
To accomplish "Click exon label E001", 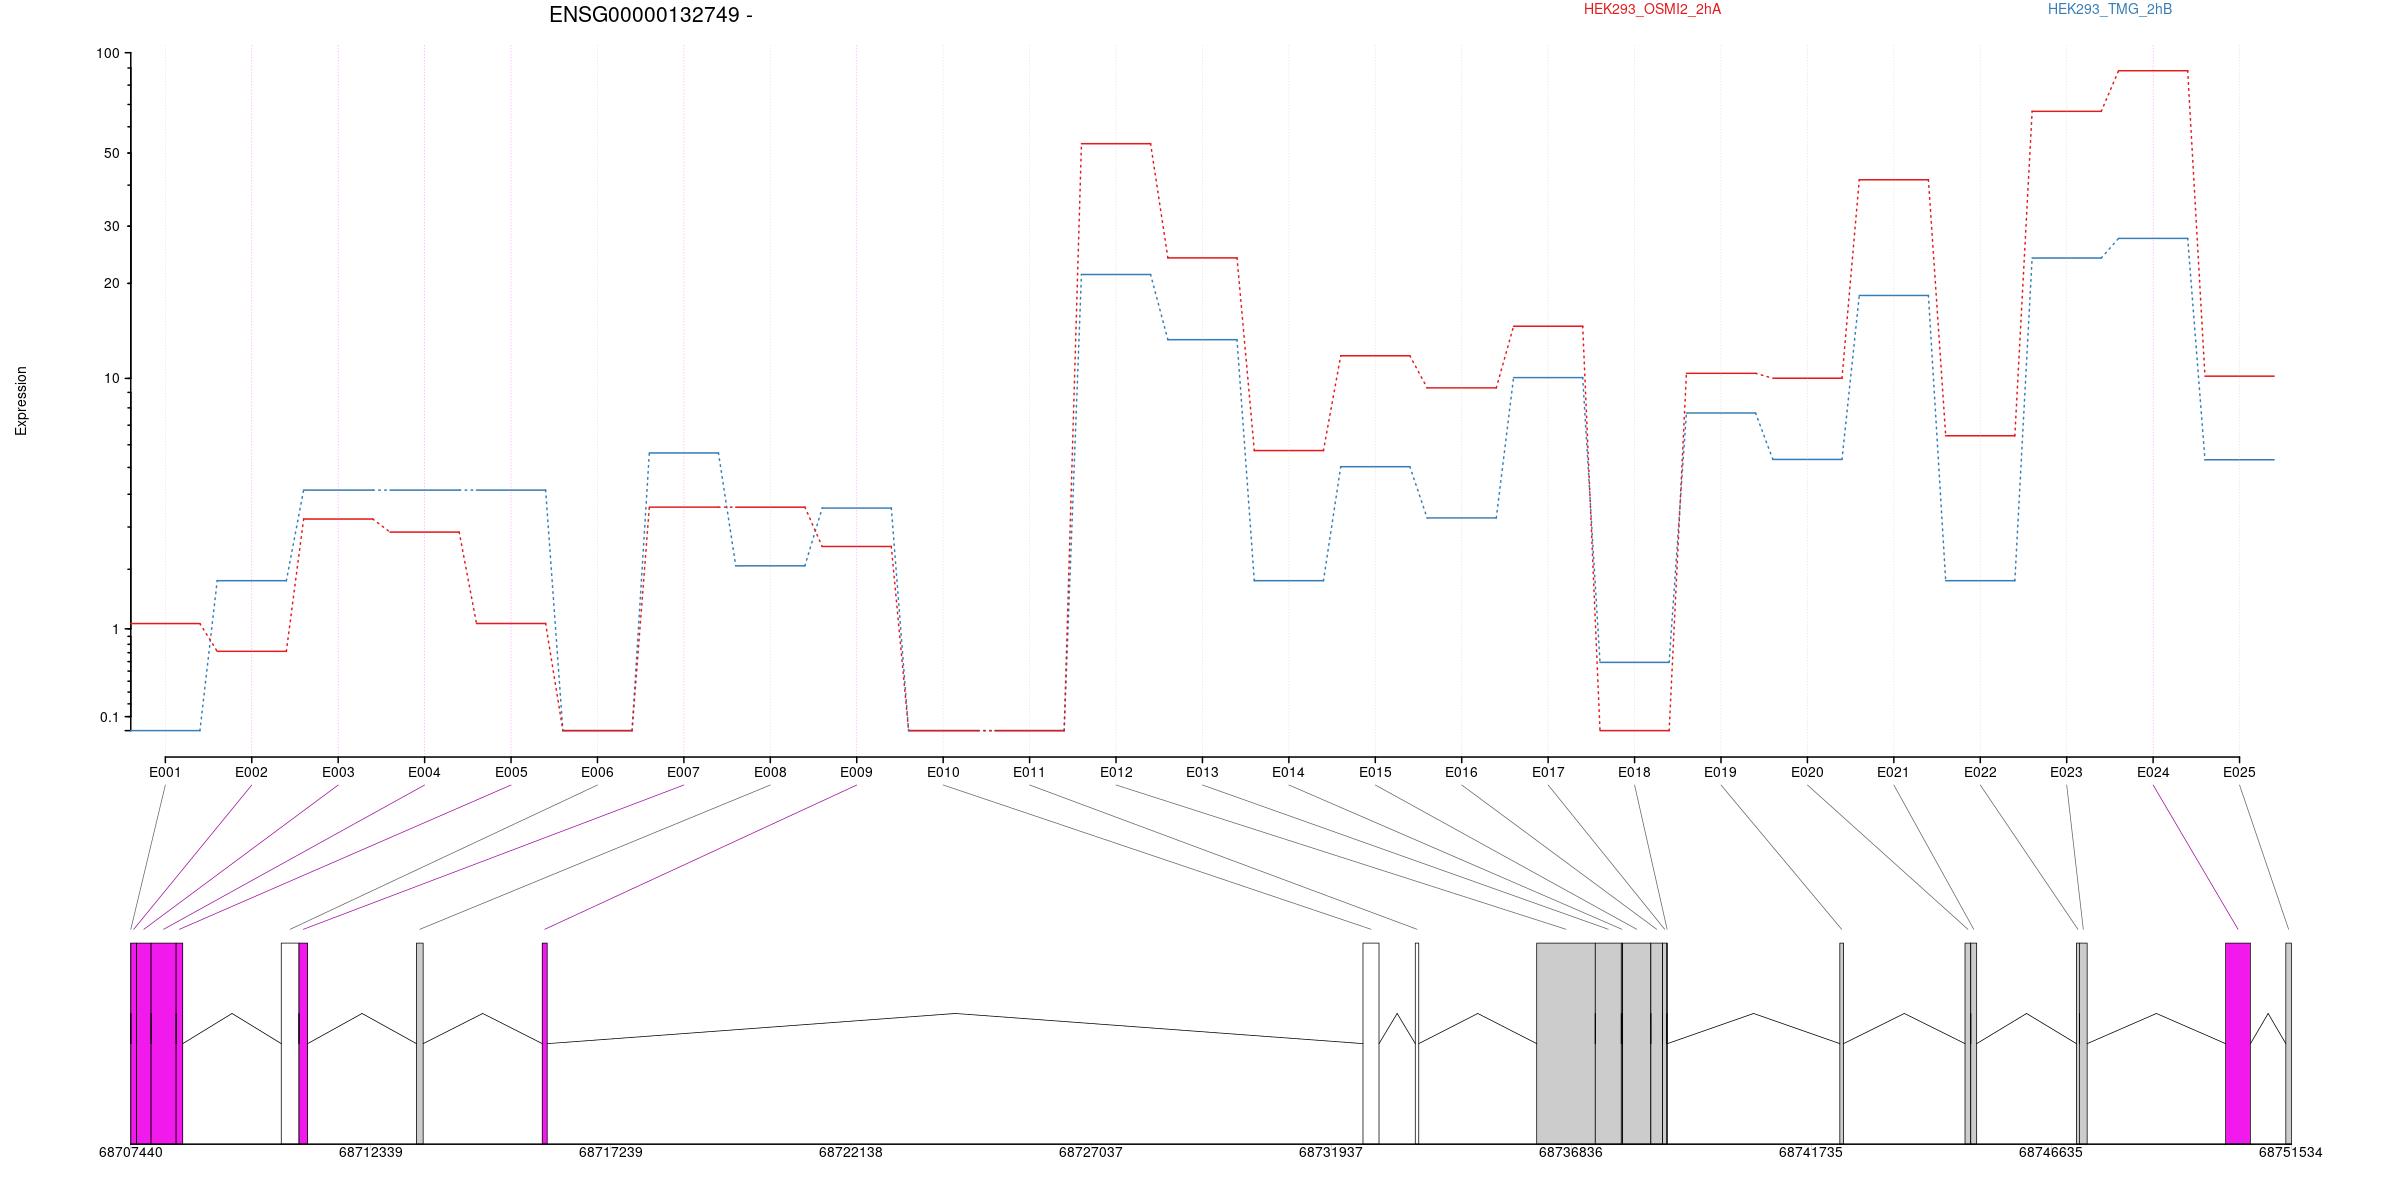I will [165, 772].
